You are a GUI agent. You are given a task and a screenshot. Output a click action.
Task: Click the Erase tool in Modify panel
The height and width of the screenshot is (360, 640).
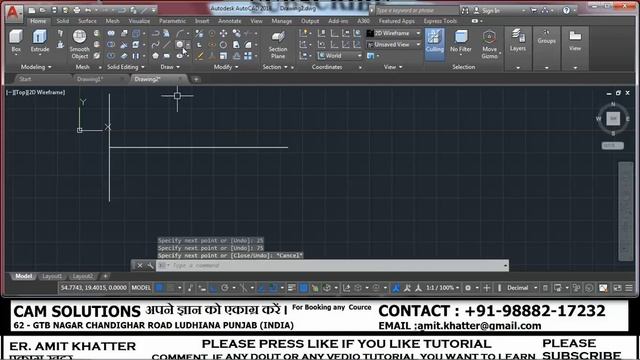click(x=200, y=56)
